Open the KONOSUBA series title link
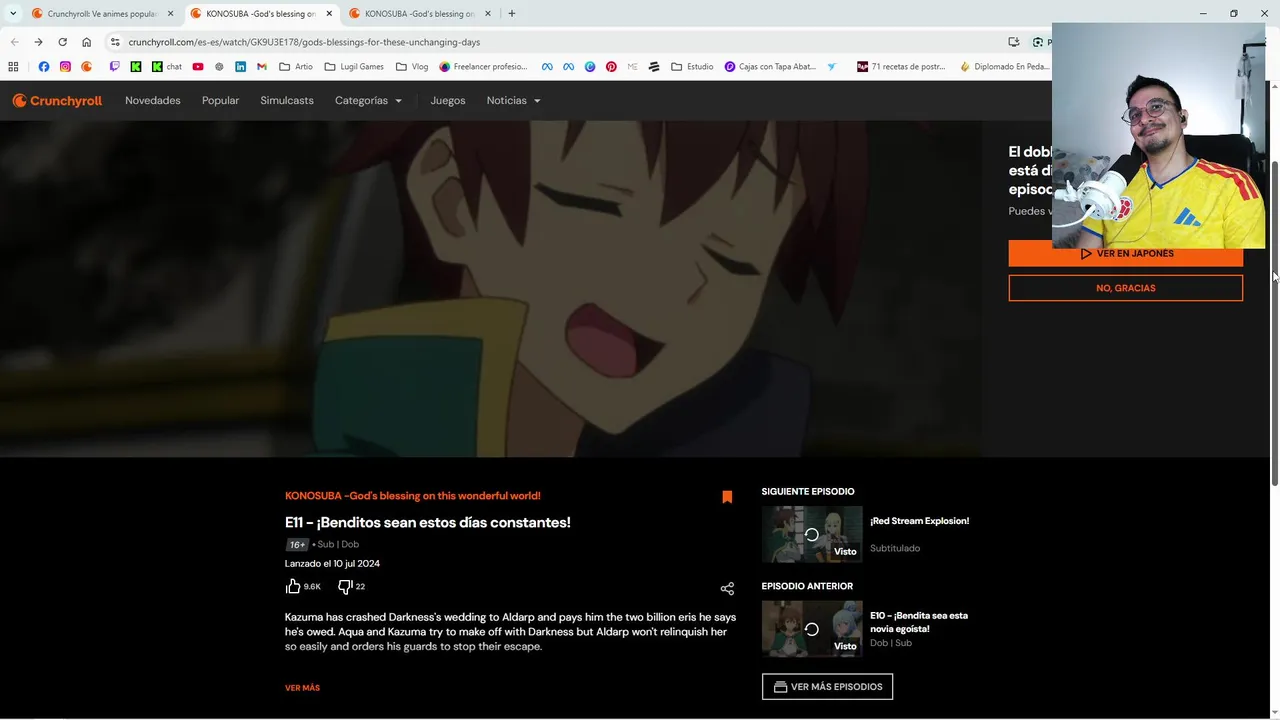1280x720 pixels. click(x=412, y=496)
